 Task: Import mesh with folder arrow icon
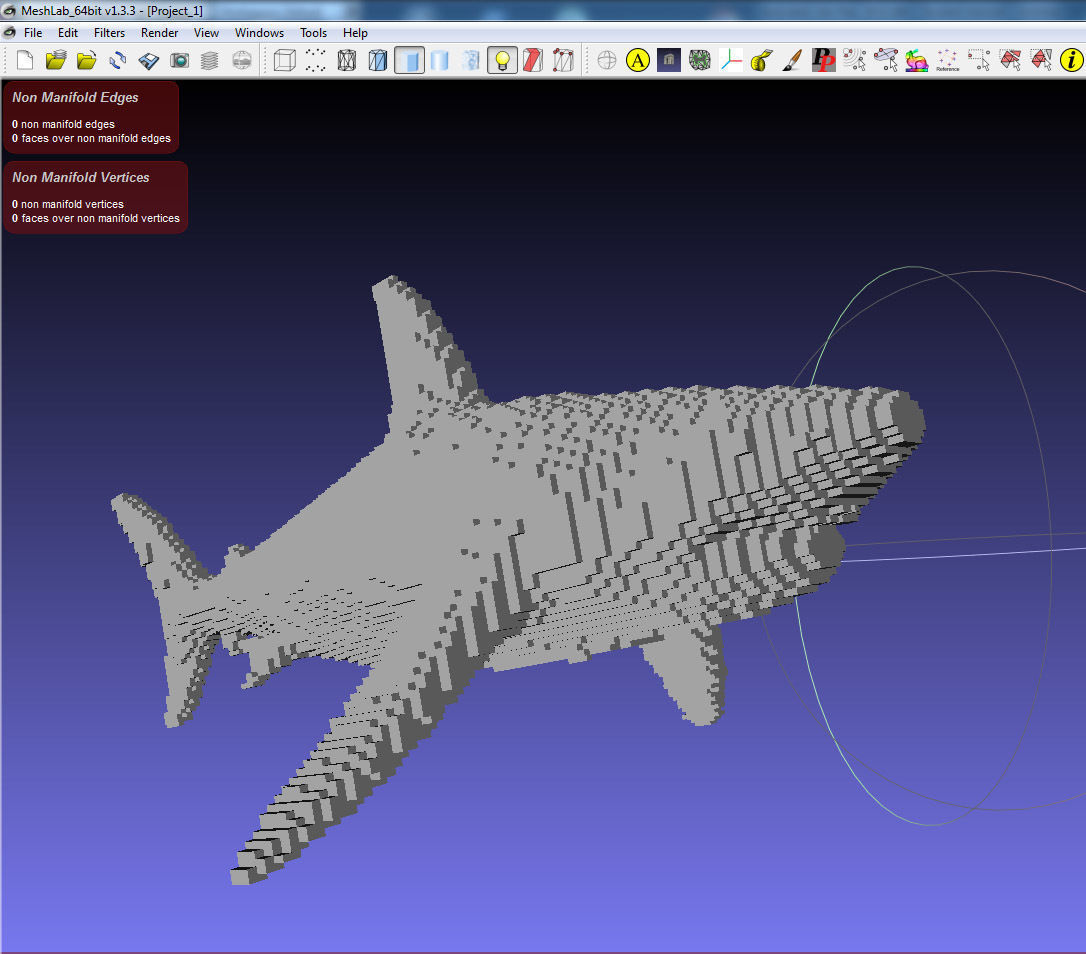tap(87, 60)
